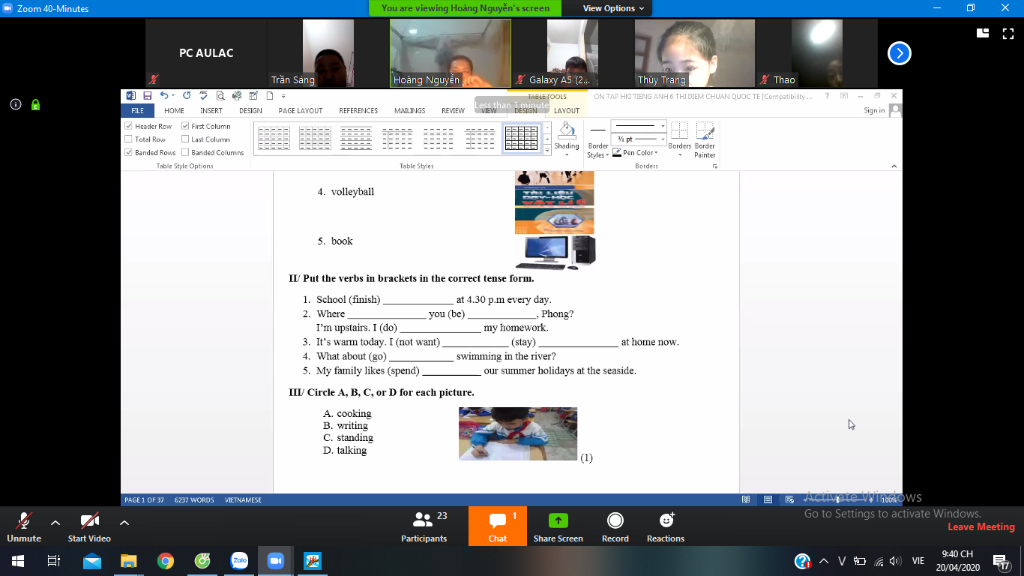Switch to Table Tools LAYOUT tab
Screen dimensions: 1024x576
point(566,110)
